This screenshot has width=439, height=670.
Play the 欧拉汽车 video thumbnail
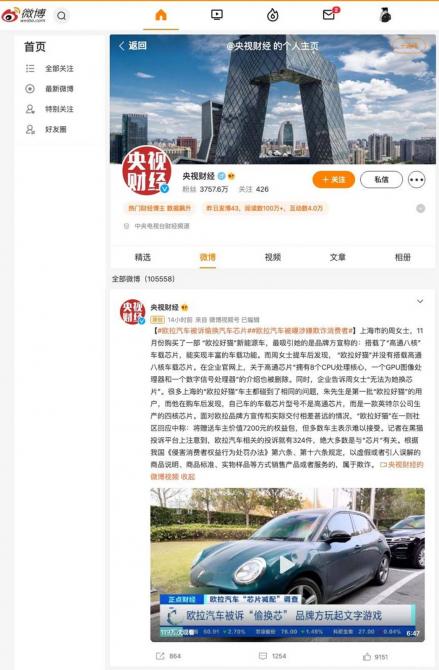(x=287, y=564)
